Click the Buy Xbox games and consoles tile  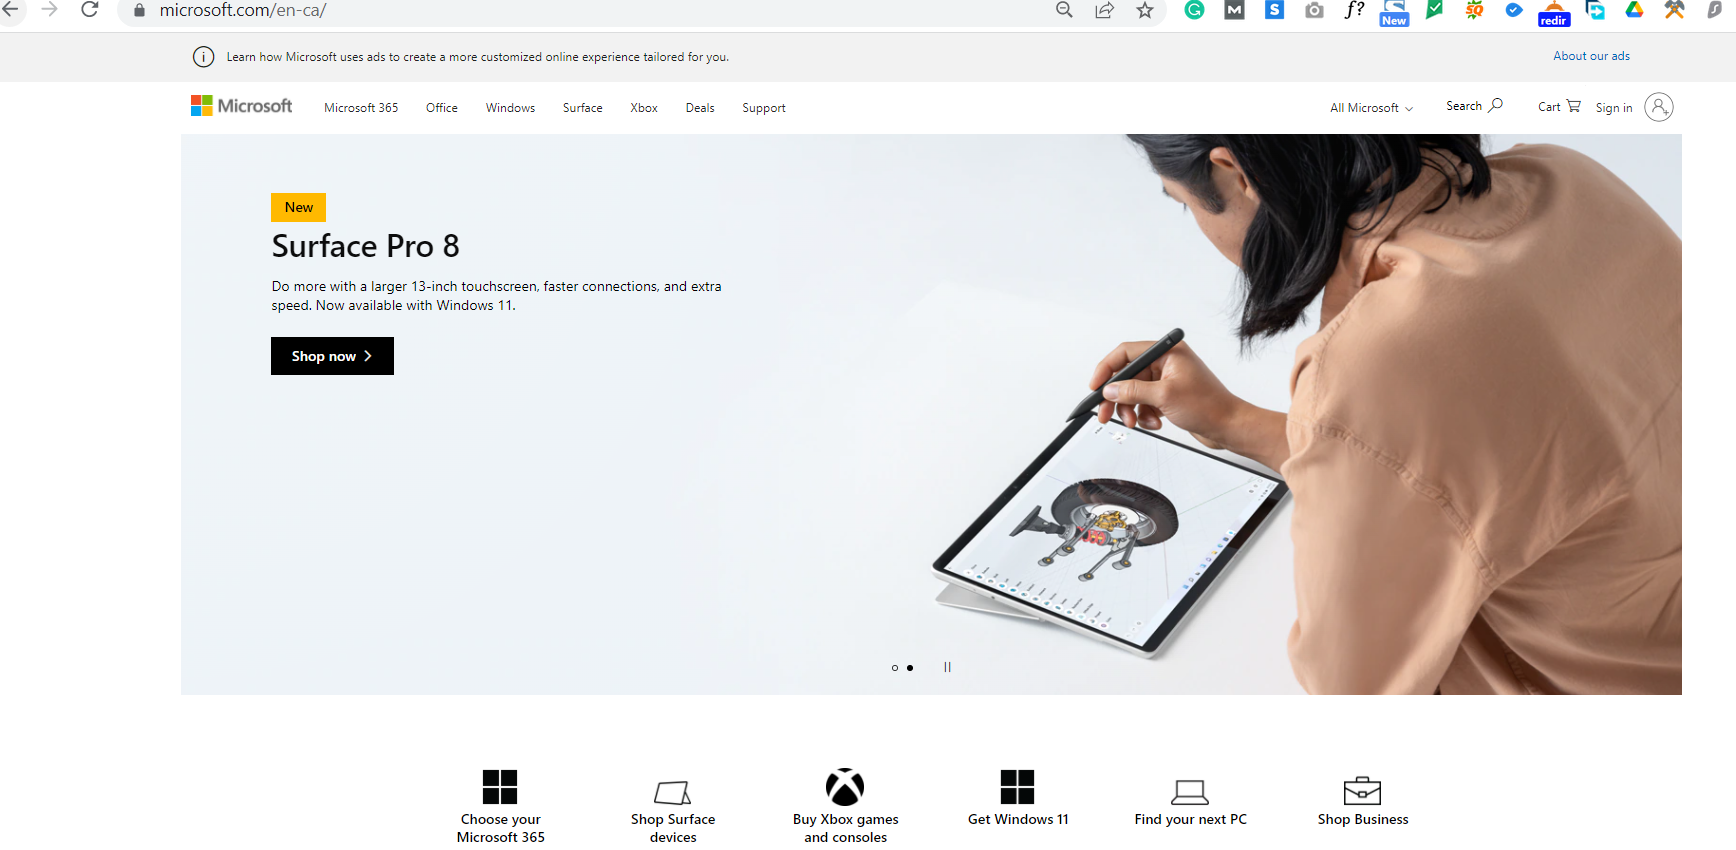coord(845,806)
